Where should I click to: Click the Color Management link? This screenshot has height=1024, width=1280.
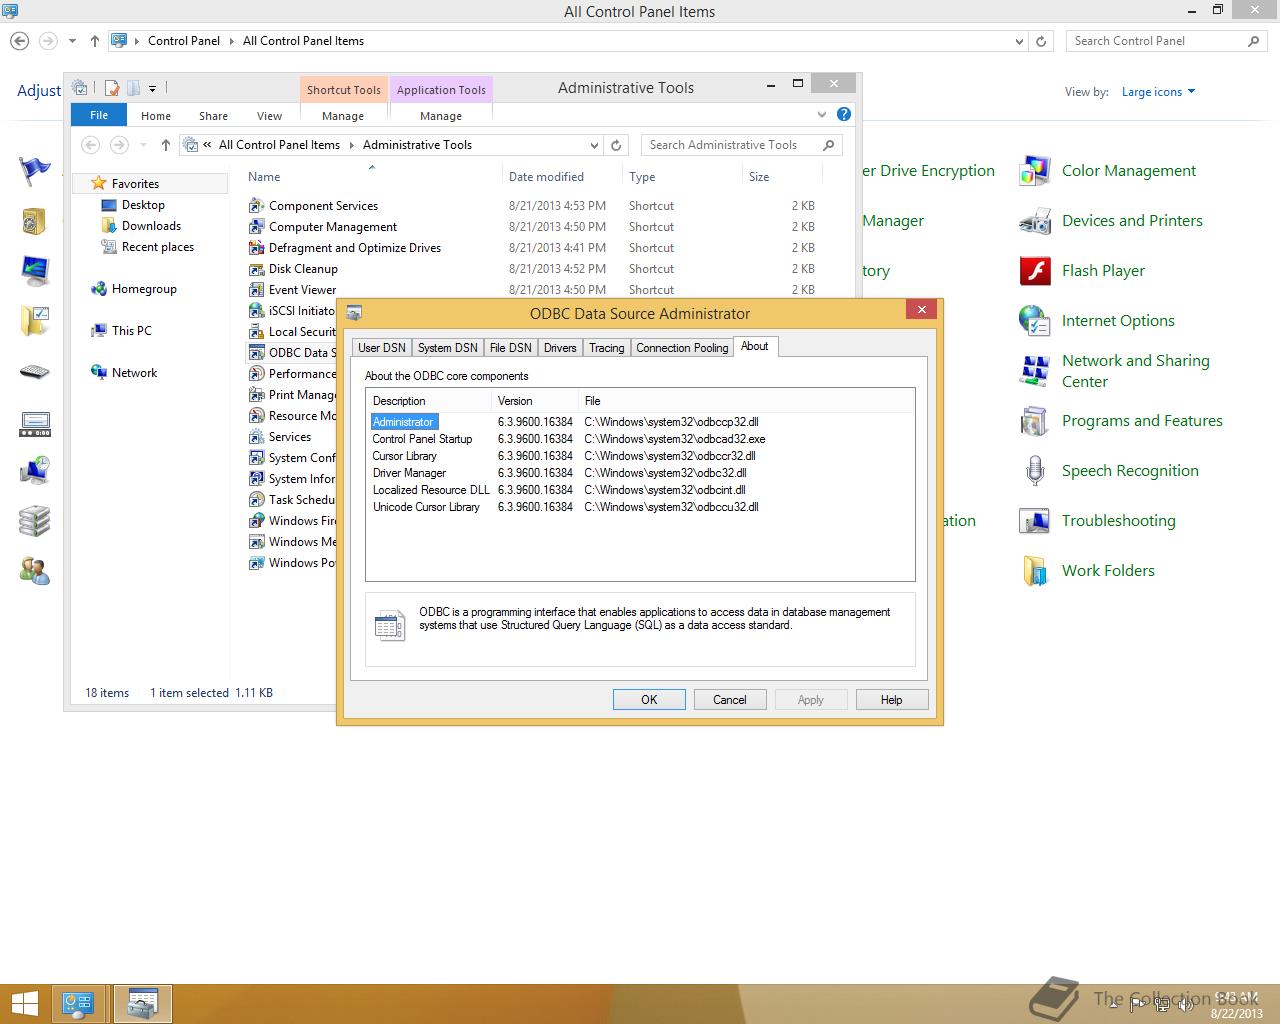point(1129,171)
